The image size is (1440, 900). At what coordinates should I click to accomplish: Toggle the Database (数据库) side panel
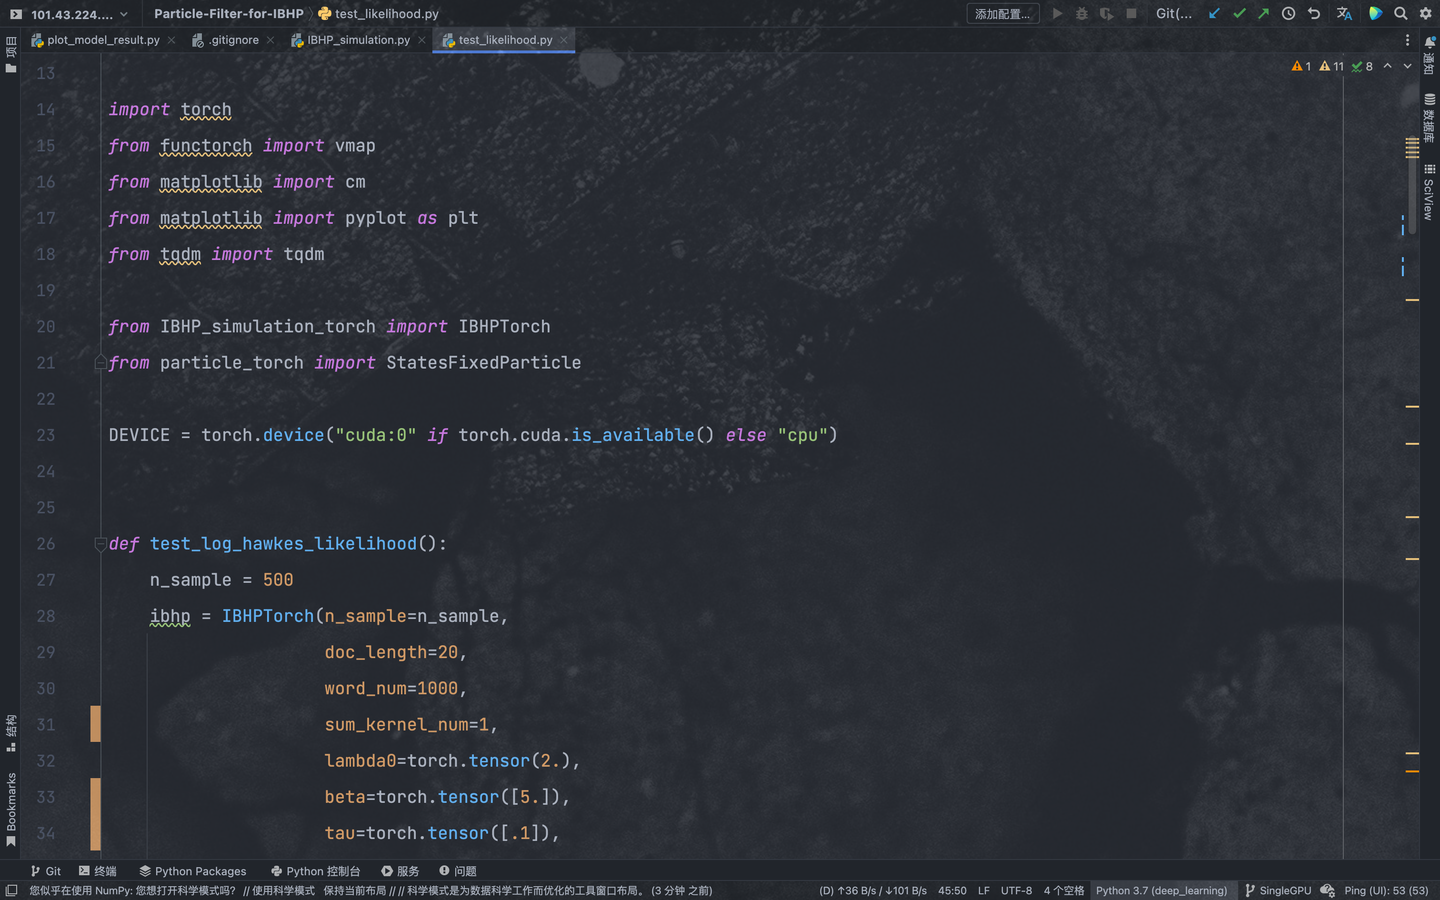pyautogui.click(x=1429, y=119)
